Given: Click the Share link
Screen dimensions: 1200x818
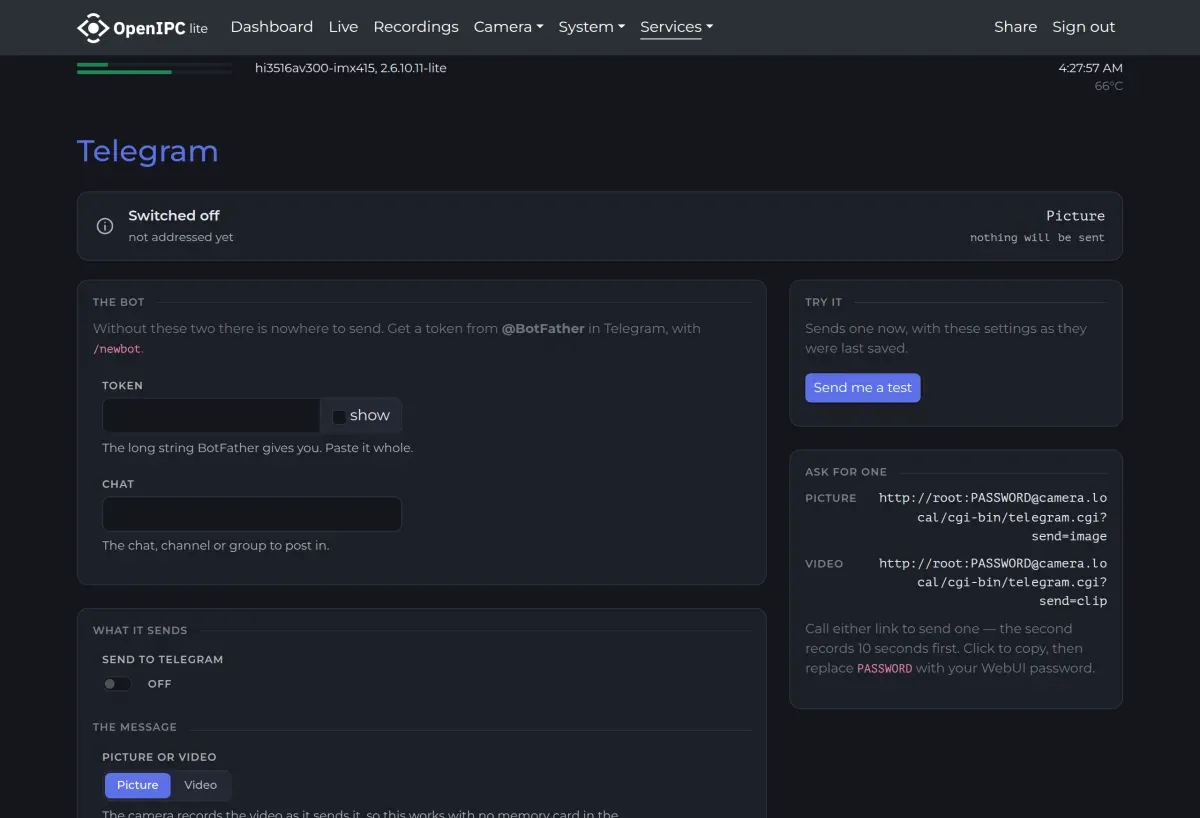Looking at the screenshot, I should 1015,27.
